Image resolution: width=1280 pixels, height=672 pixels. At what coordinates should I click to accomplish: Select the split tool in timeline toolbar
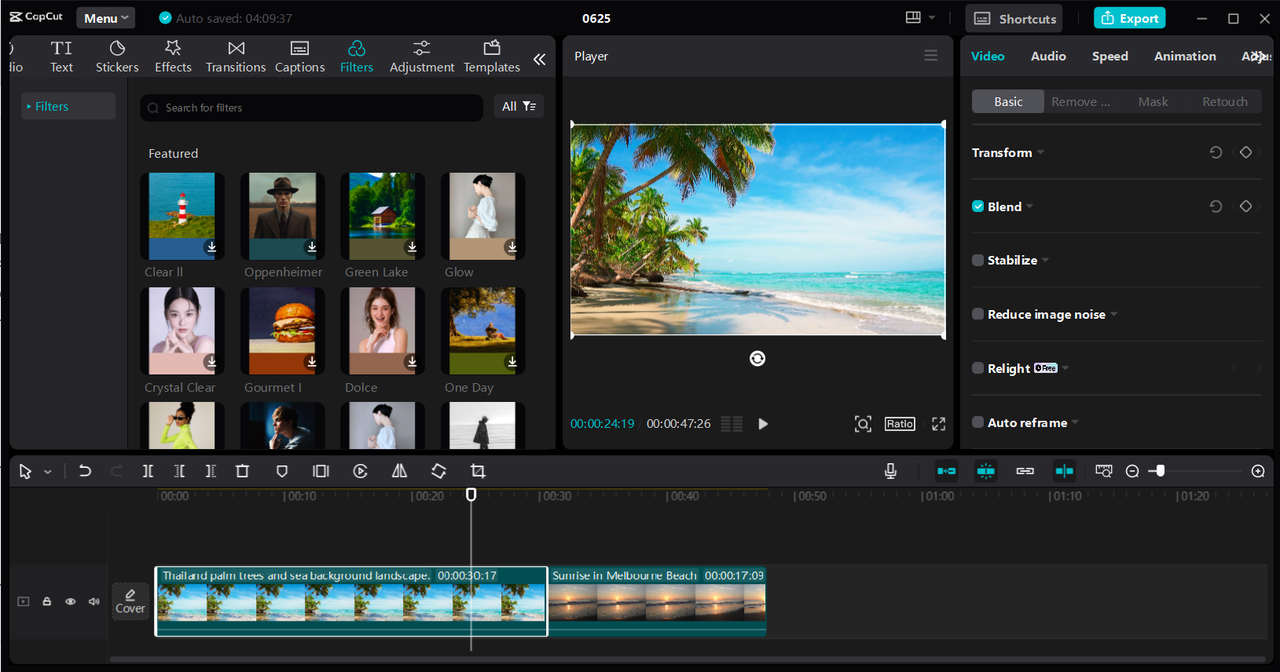[148, 471]
